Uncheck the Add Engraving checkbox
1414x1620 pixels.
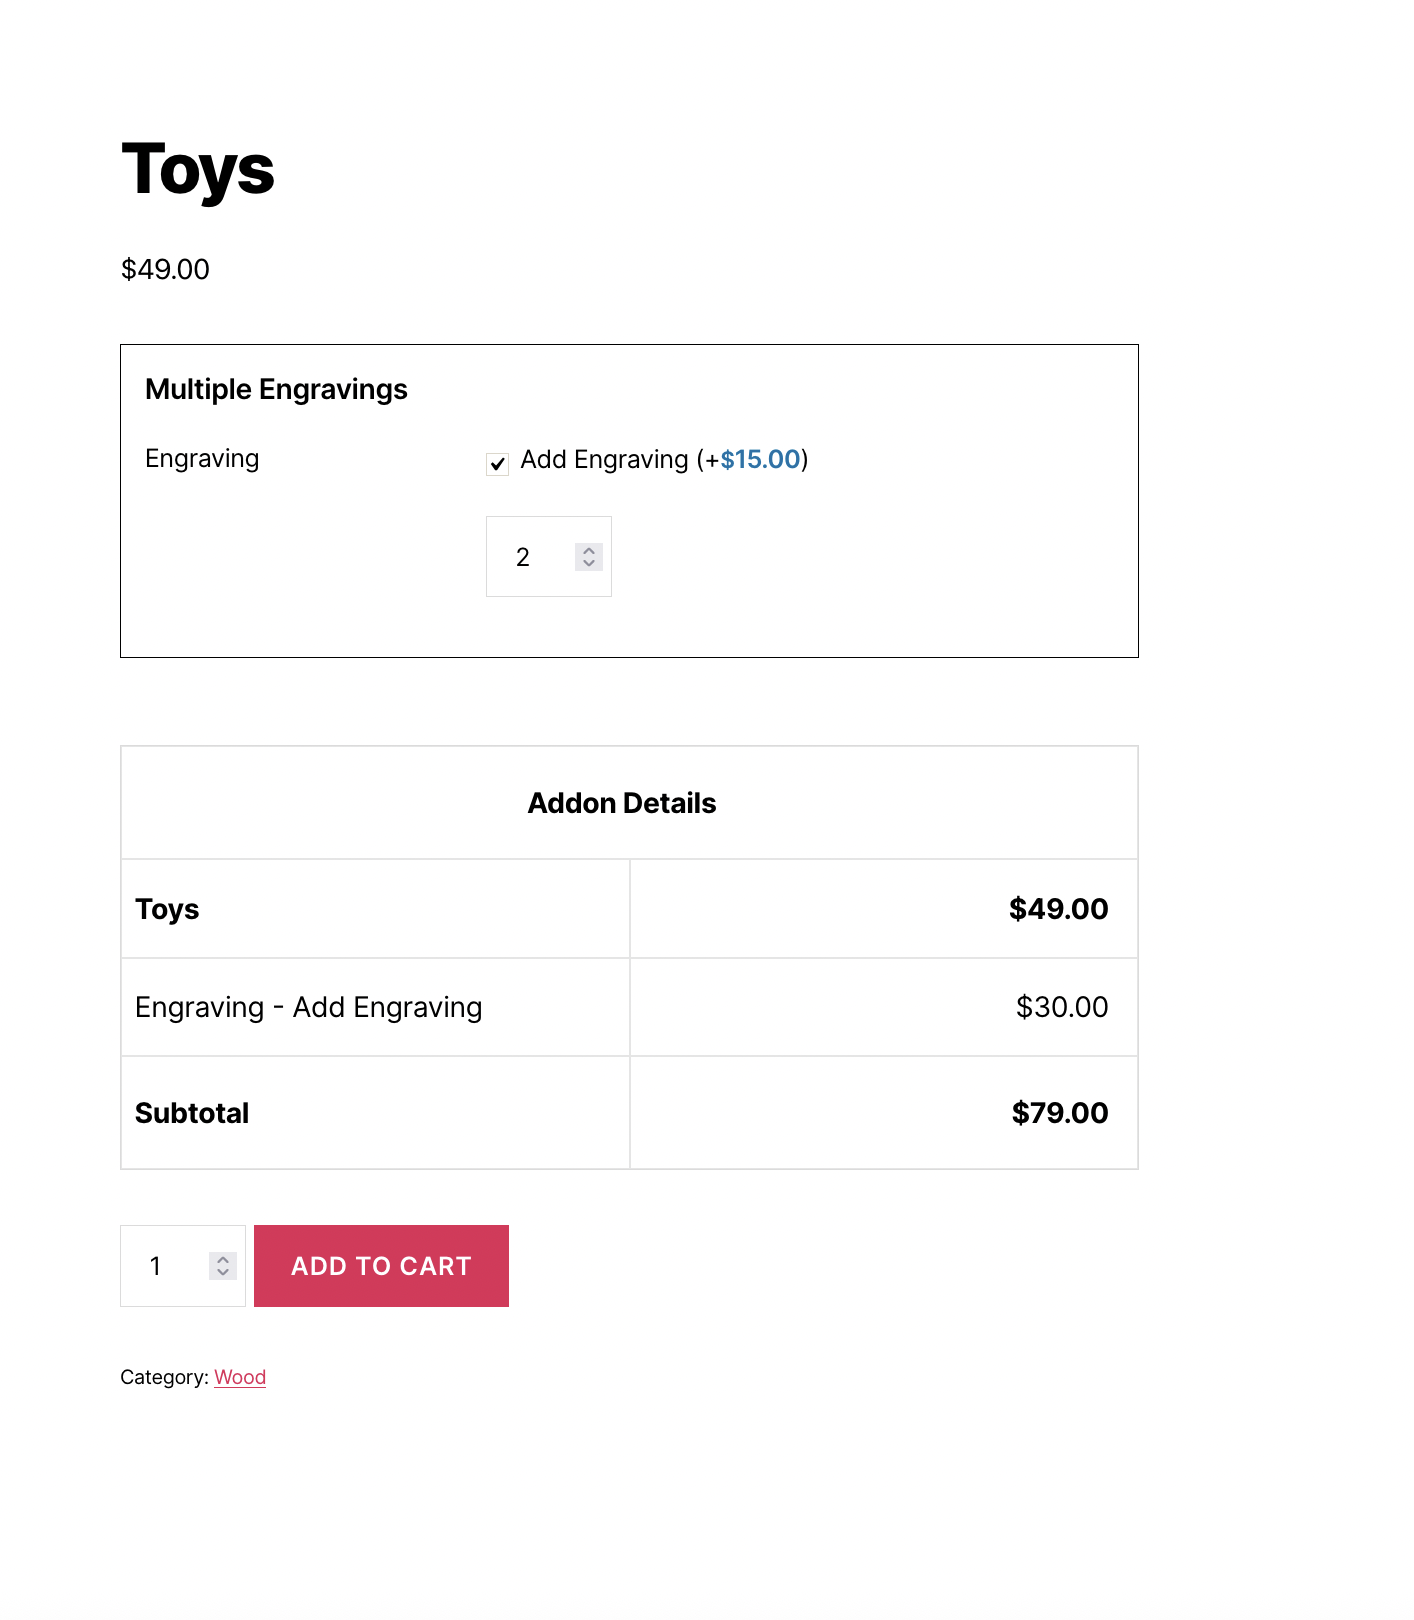(497, 463)
